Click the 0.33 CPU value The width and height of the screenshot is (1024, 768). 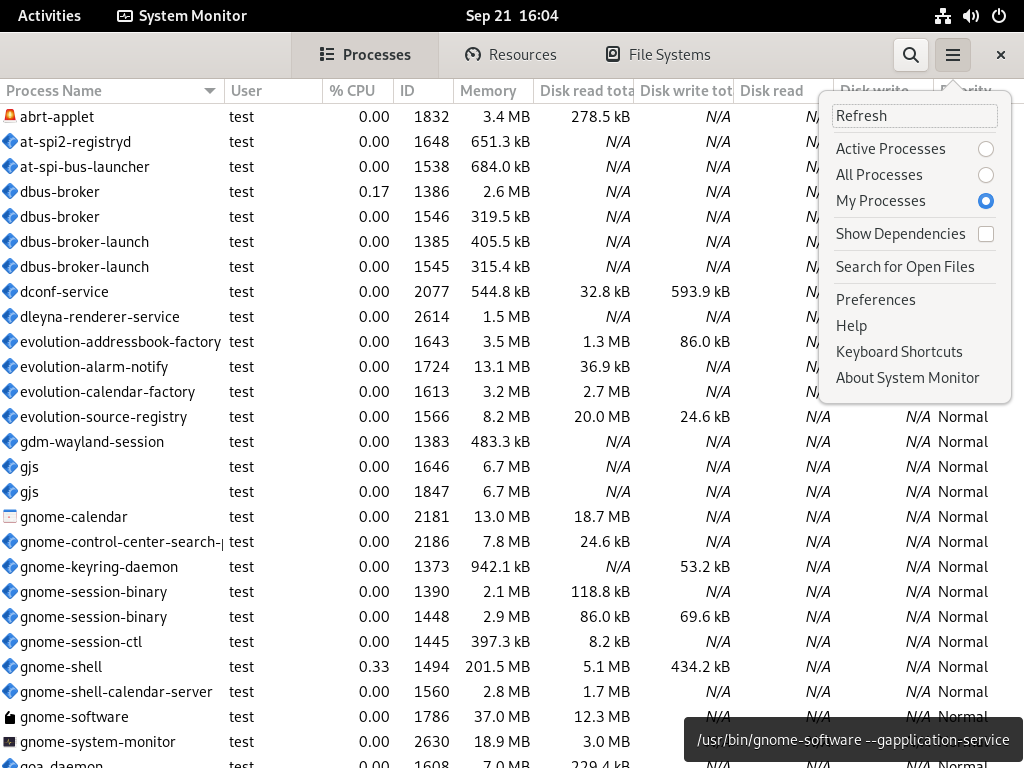click(x=374, y=667)
